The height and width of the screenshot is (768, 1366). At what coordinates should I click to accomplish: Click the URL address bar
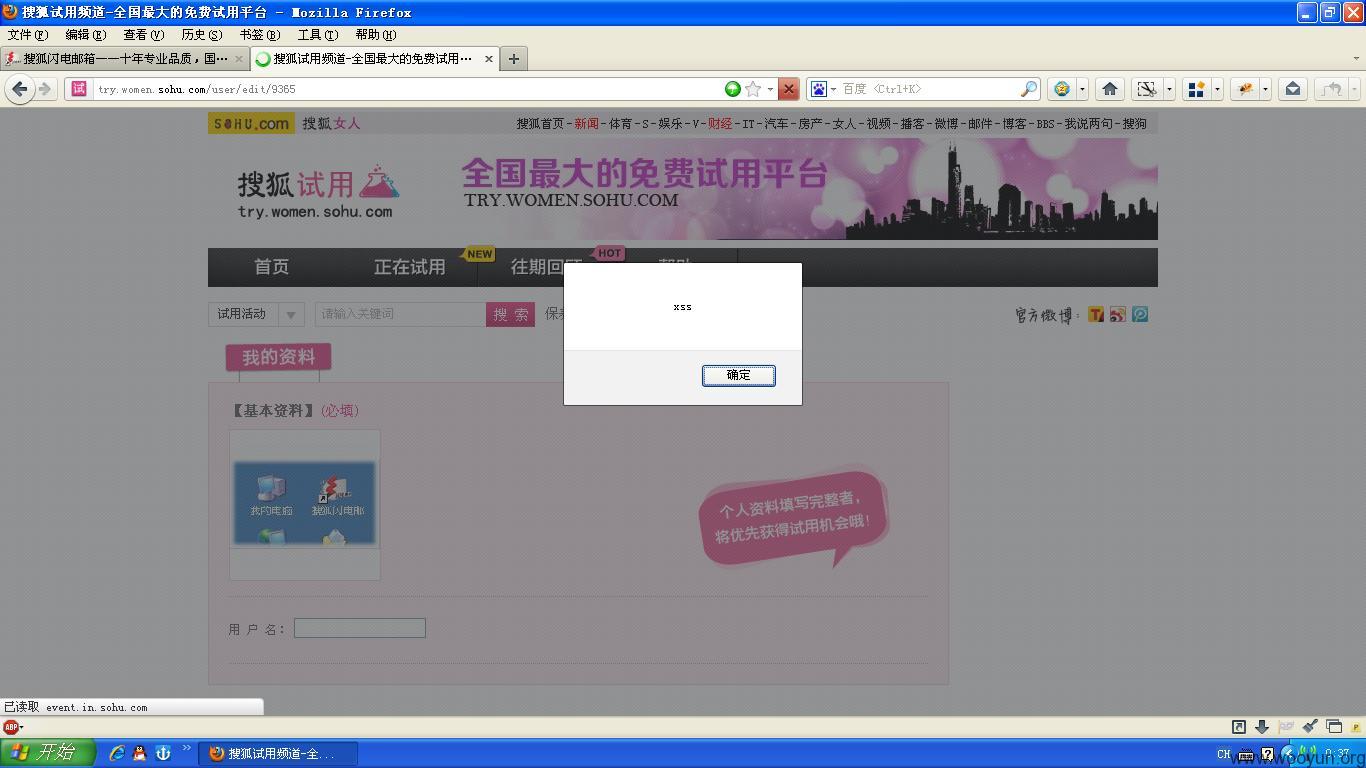(408, 89)
